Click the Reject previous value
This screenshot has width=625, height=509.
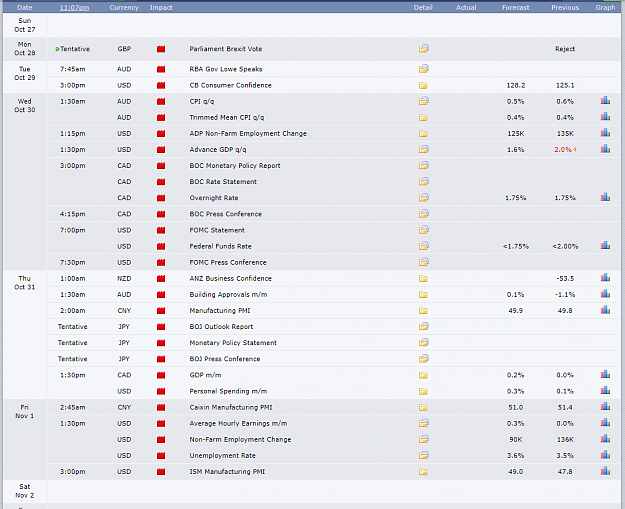tap(565, 49)
